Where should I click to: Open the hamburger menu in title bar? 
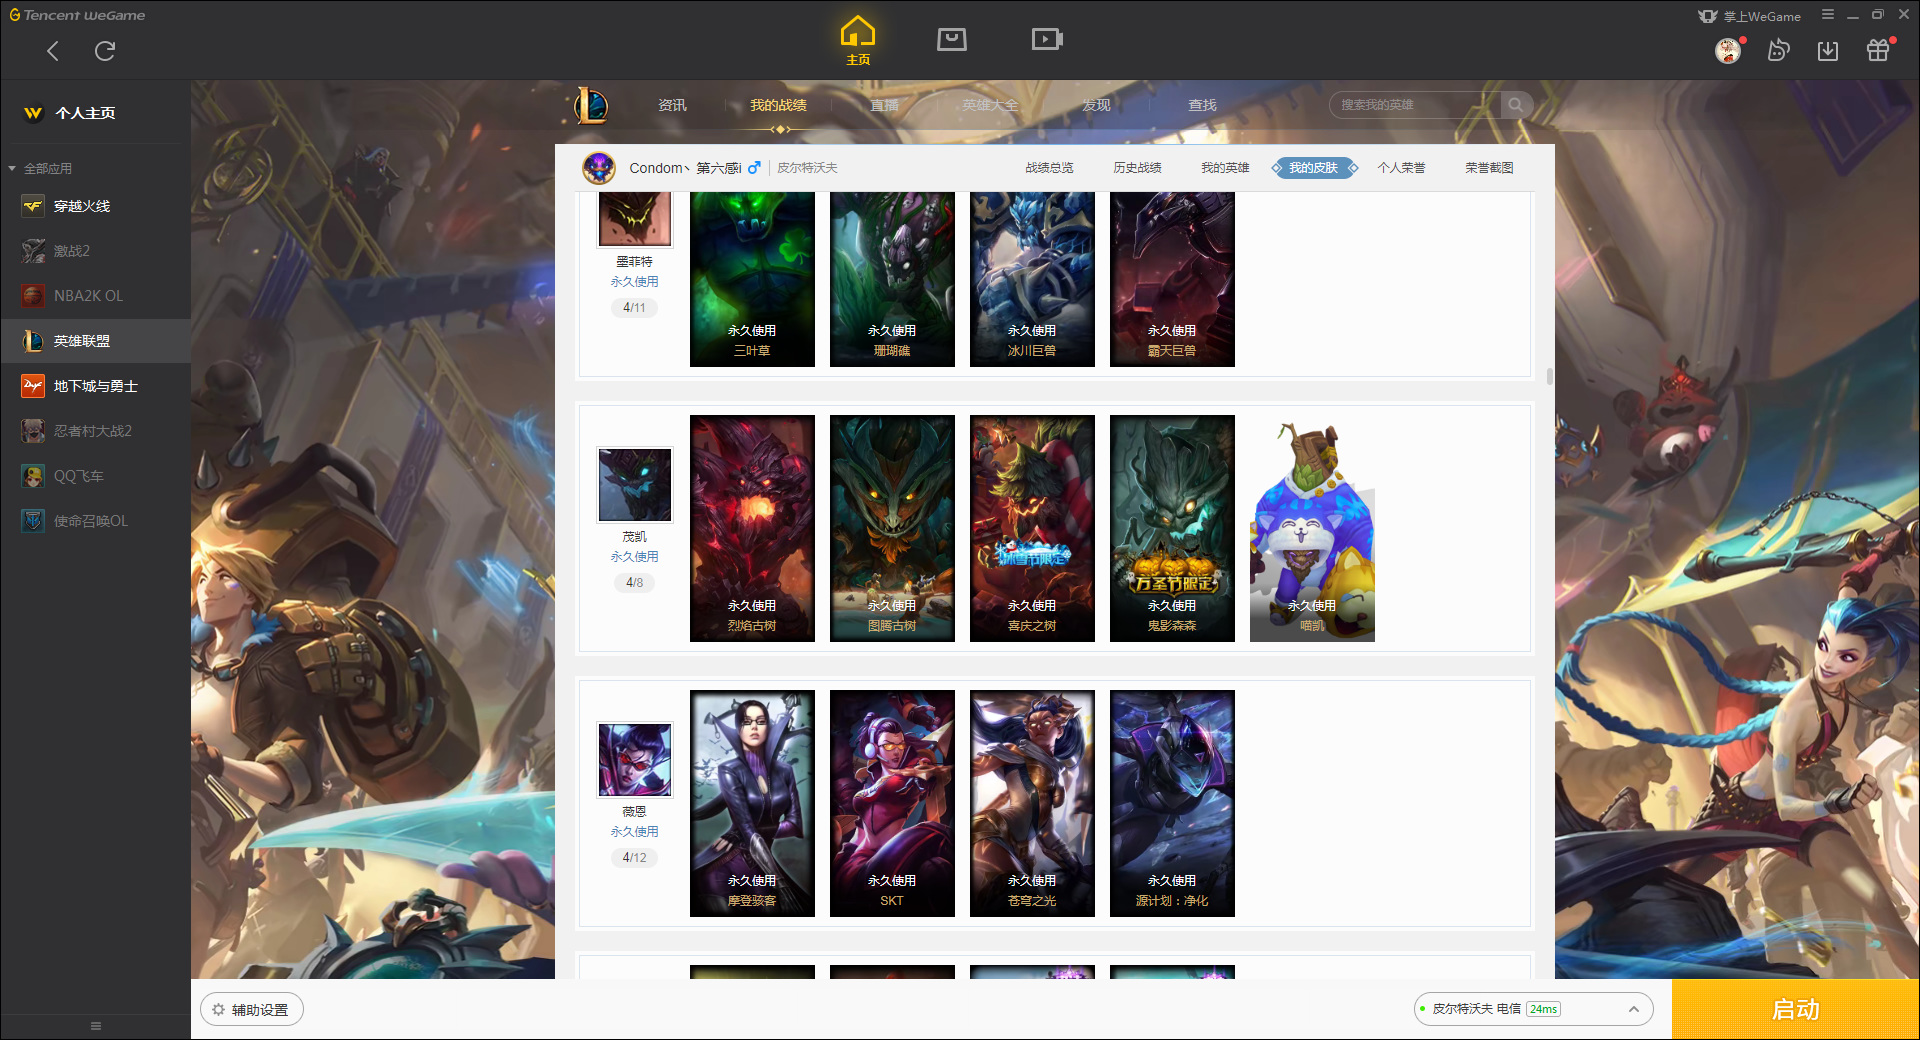1828,15
